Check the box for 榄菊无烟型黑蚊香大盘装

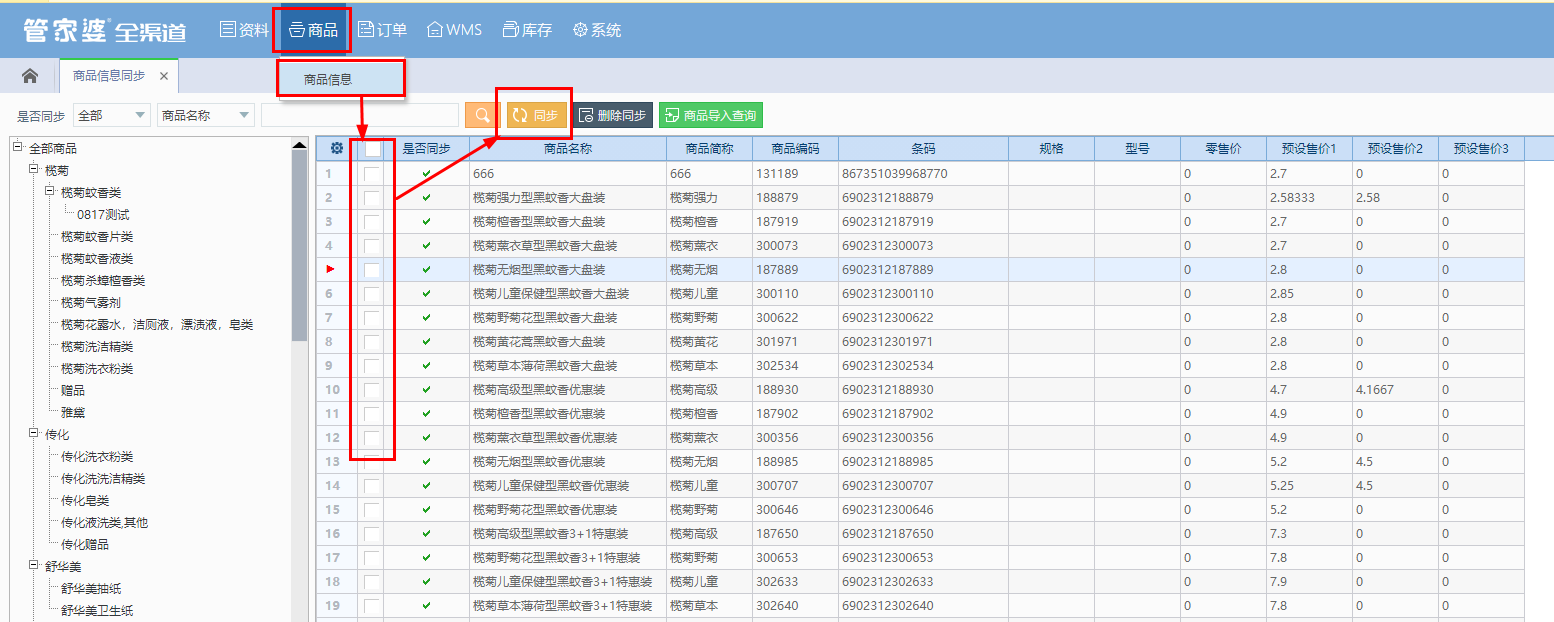pos(372,270)
